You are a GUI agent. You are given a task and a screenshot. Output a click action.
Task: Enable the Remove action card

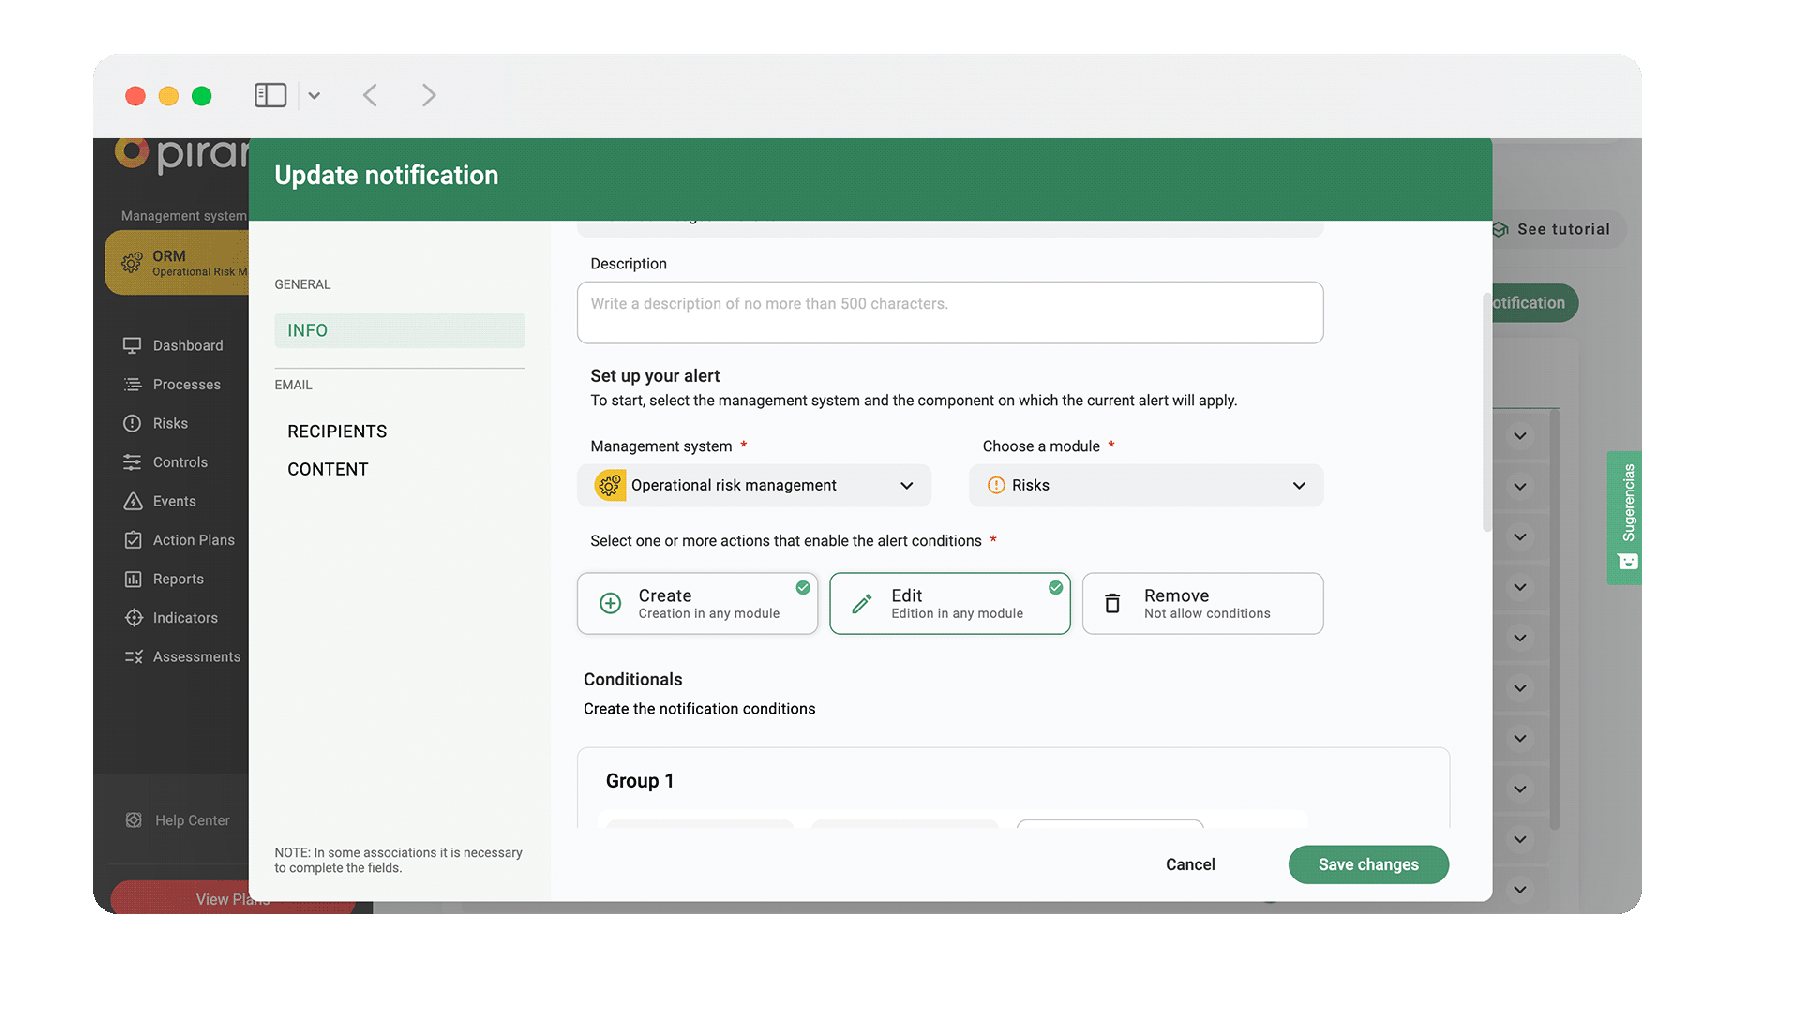pos(1201,603)
